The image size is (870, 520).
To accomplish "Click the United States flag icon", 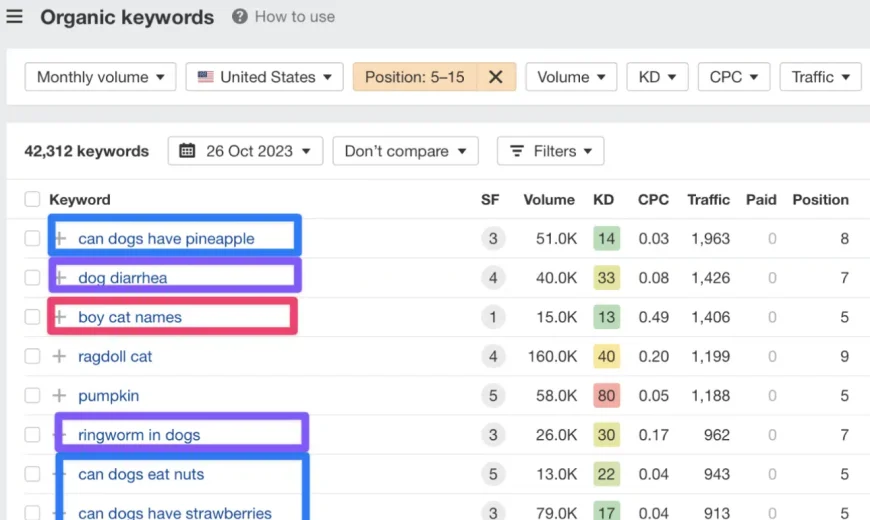I will tap(206, 77).
